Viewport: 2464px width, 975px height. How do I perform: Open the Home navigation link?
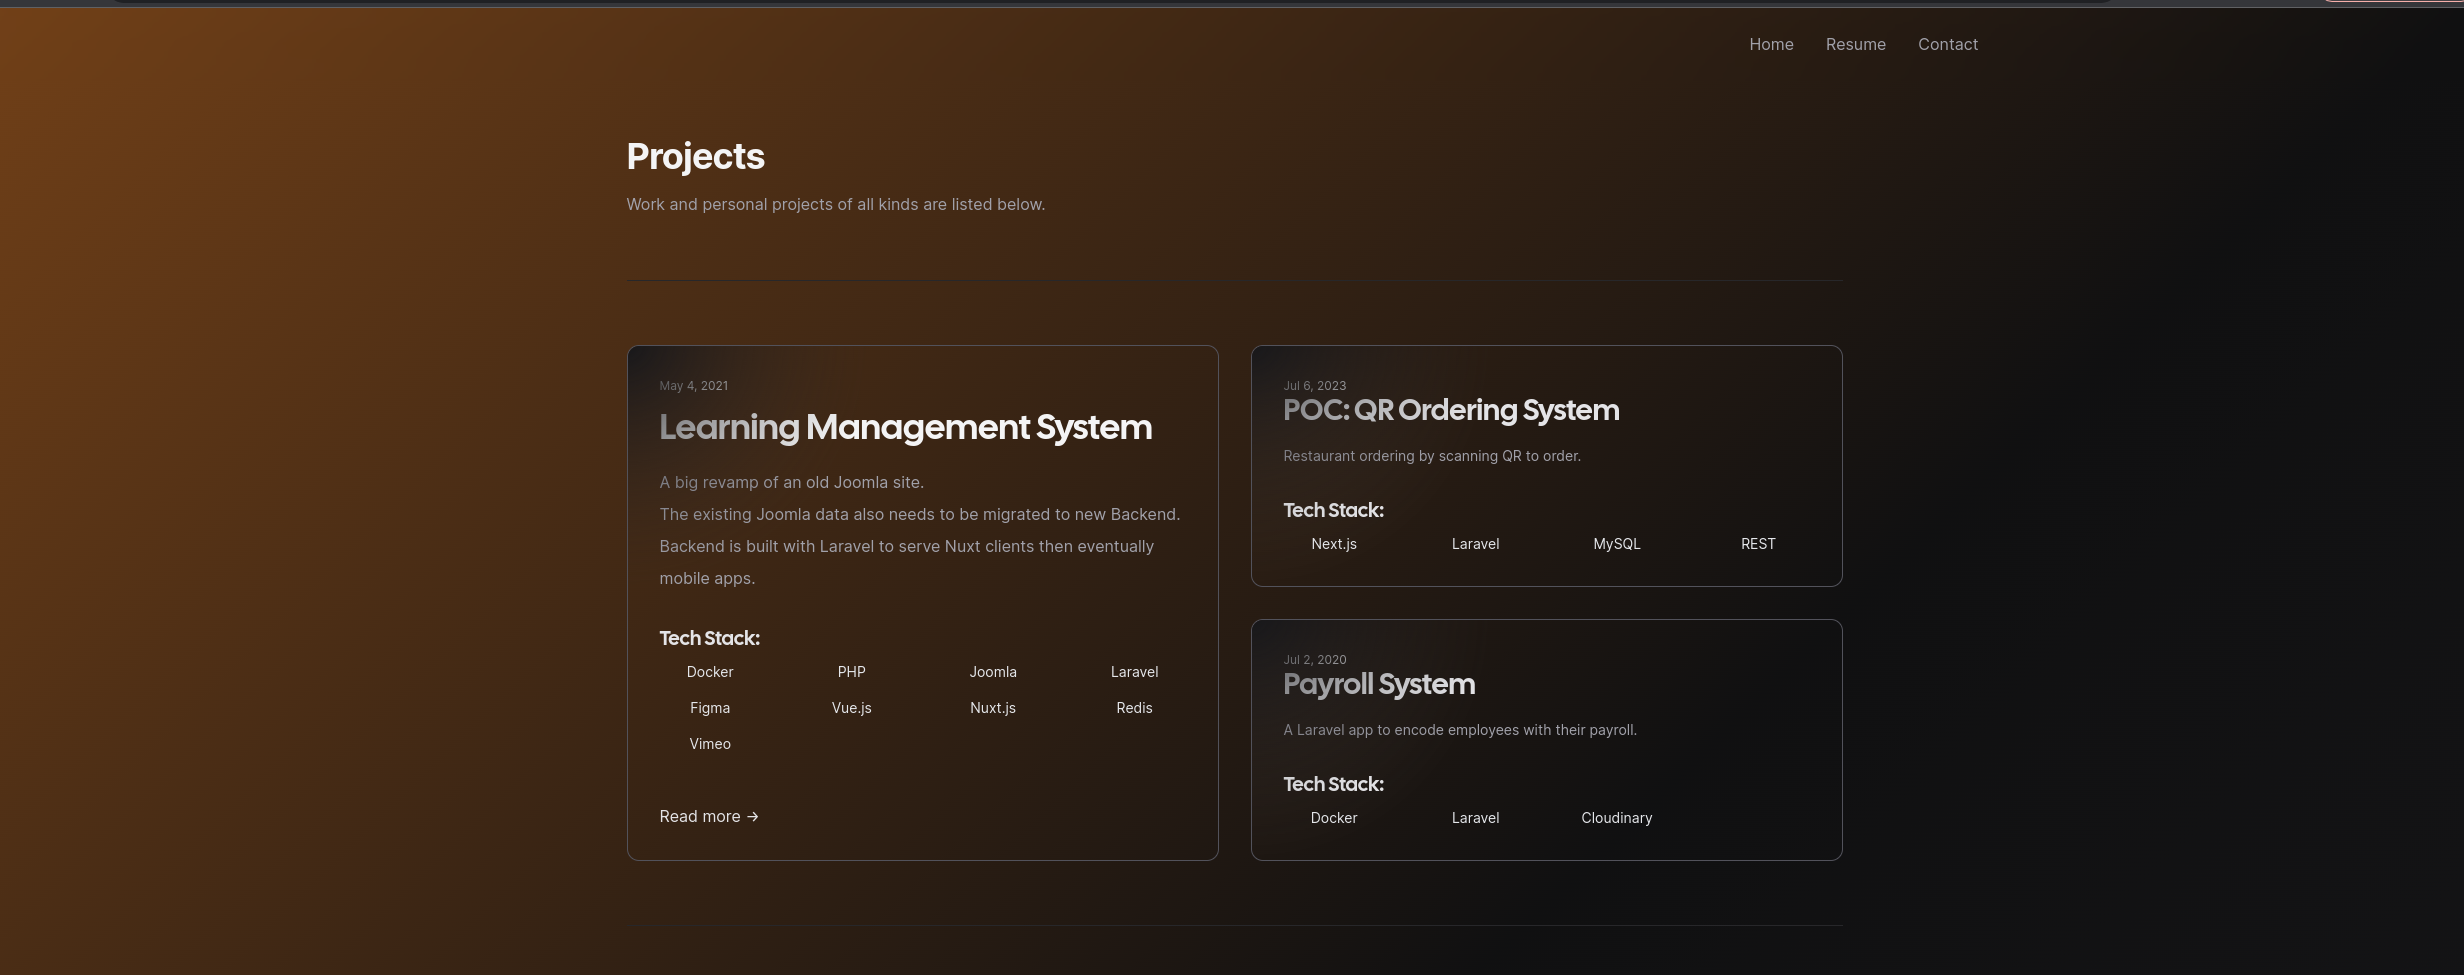coord(1771,44)
